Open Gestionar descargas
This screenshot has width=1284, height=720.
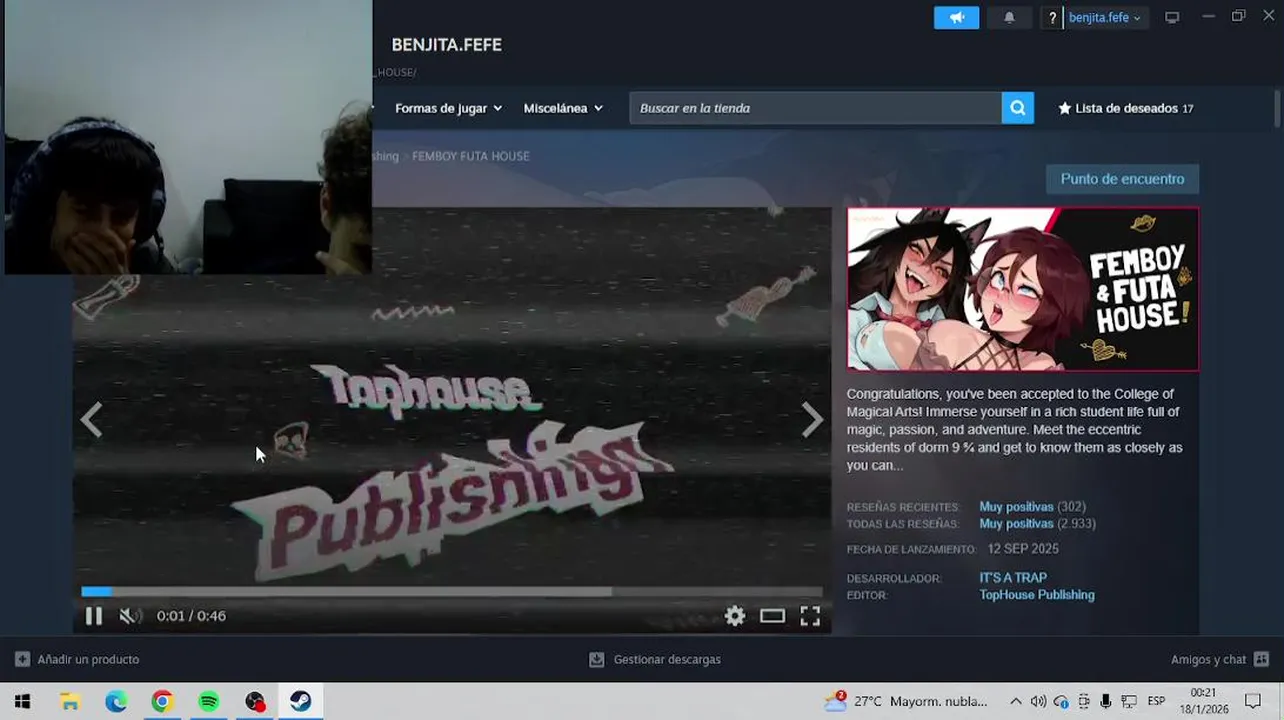pyautogui.click(x=655, y=660)
